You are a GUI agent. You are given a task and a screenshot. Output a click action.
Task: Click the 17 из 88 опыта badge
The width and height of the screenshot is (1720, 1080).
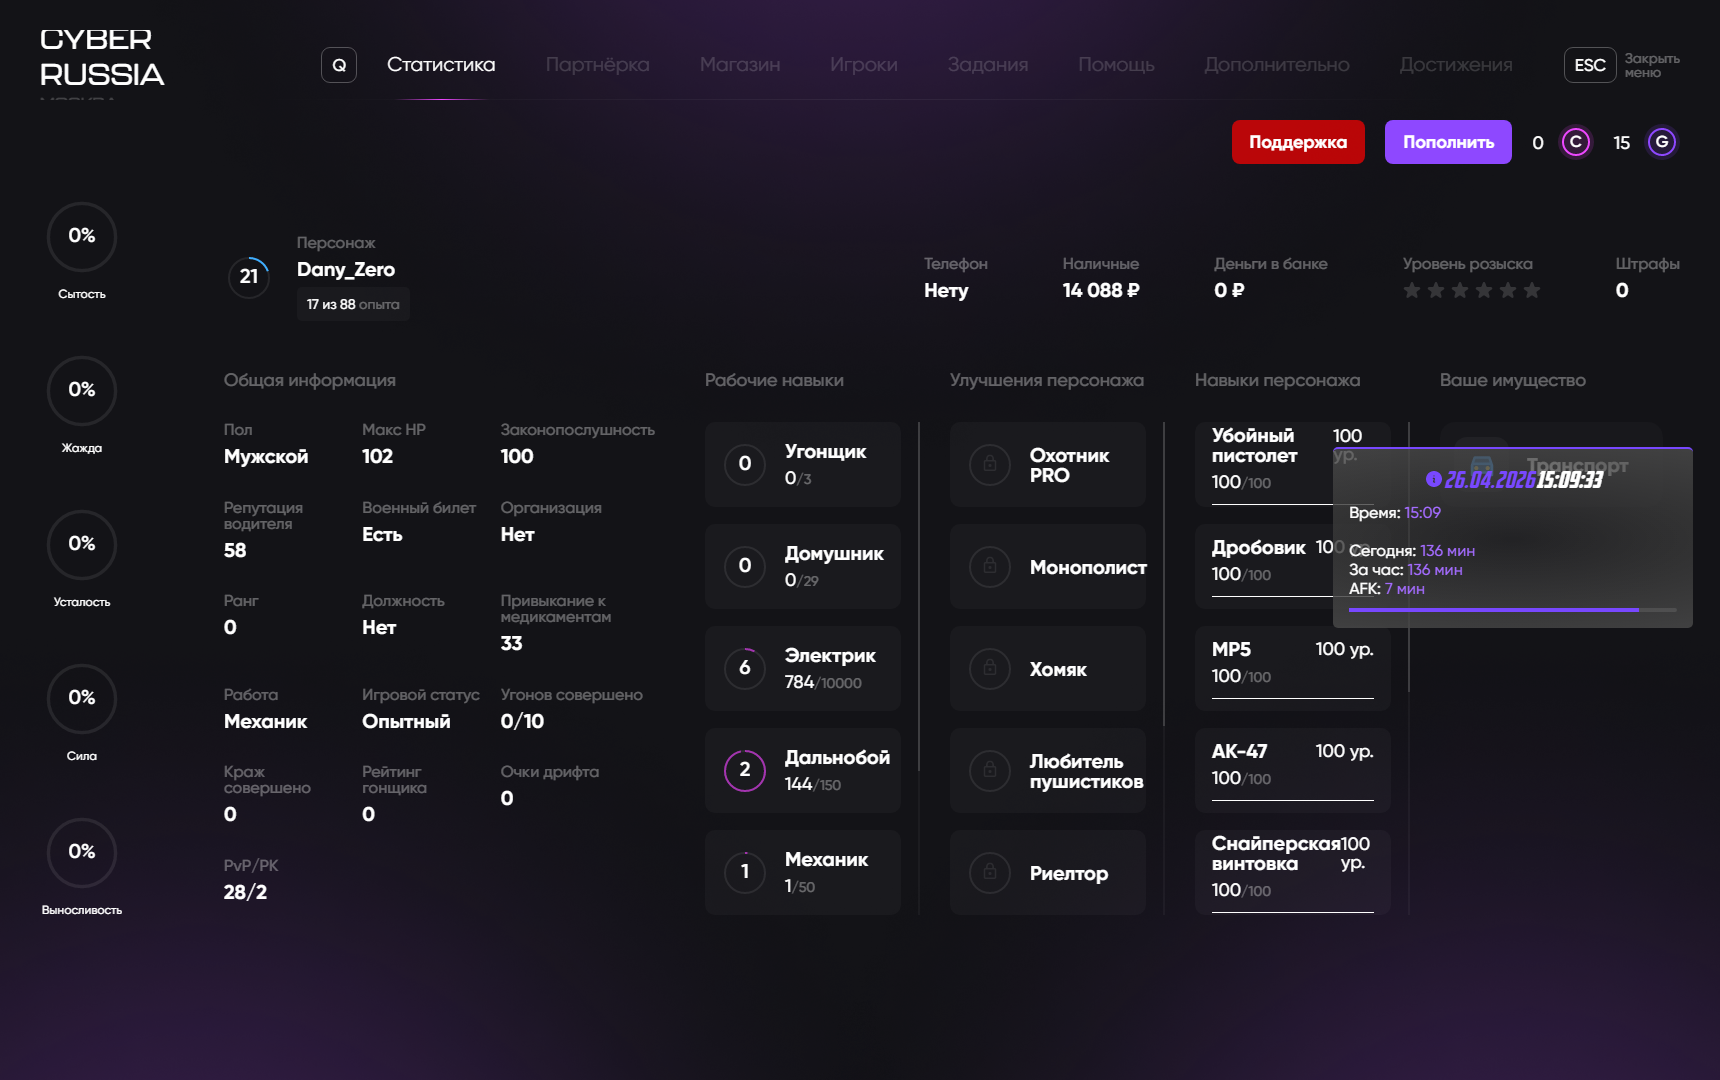[x=353, y=304]
